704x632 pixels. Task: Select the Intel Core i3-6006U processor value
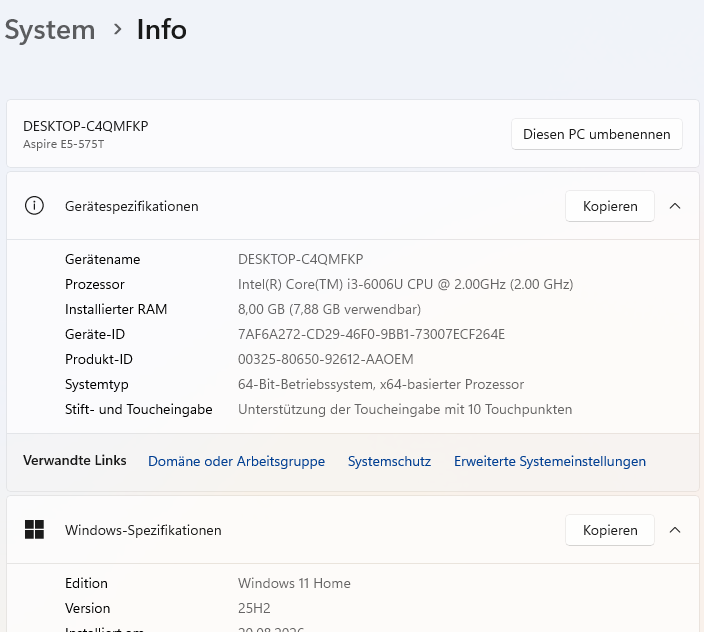tap(405, 285)
